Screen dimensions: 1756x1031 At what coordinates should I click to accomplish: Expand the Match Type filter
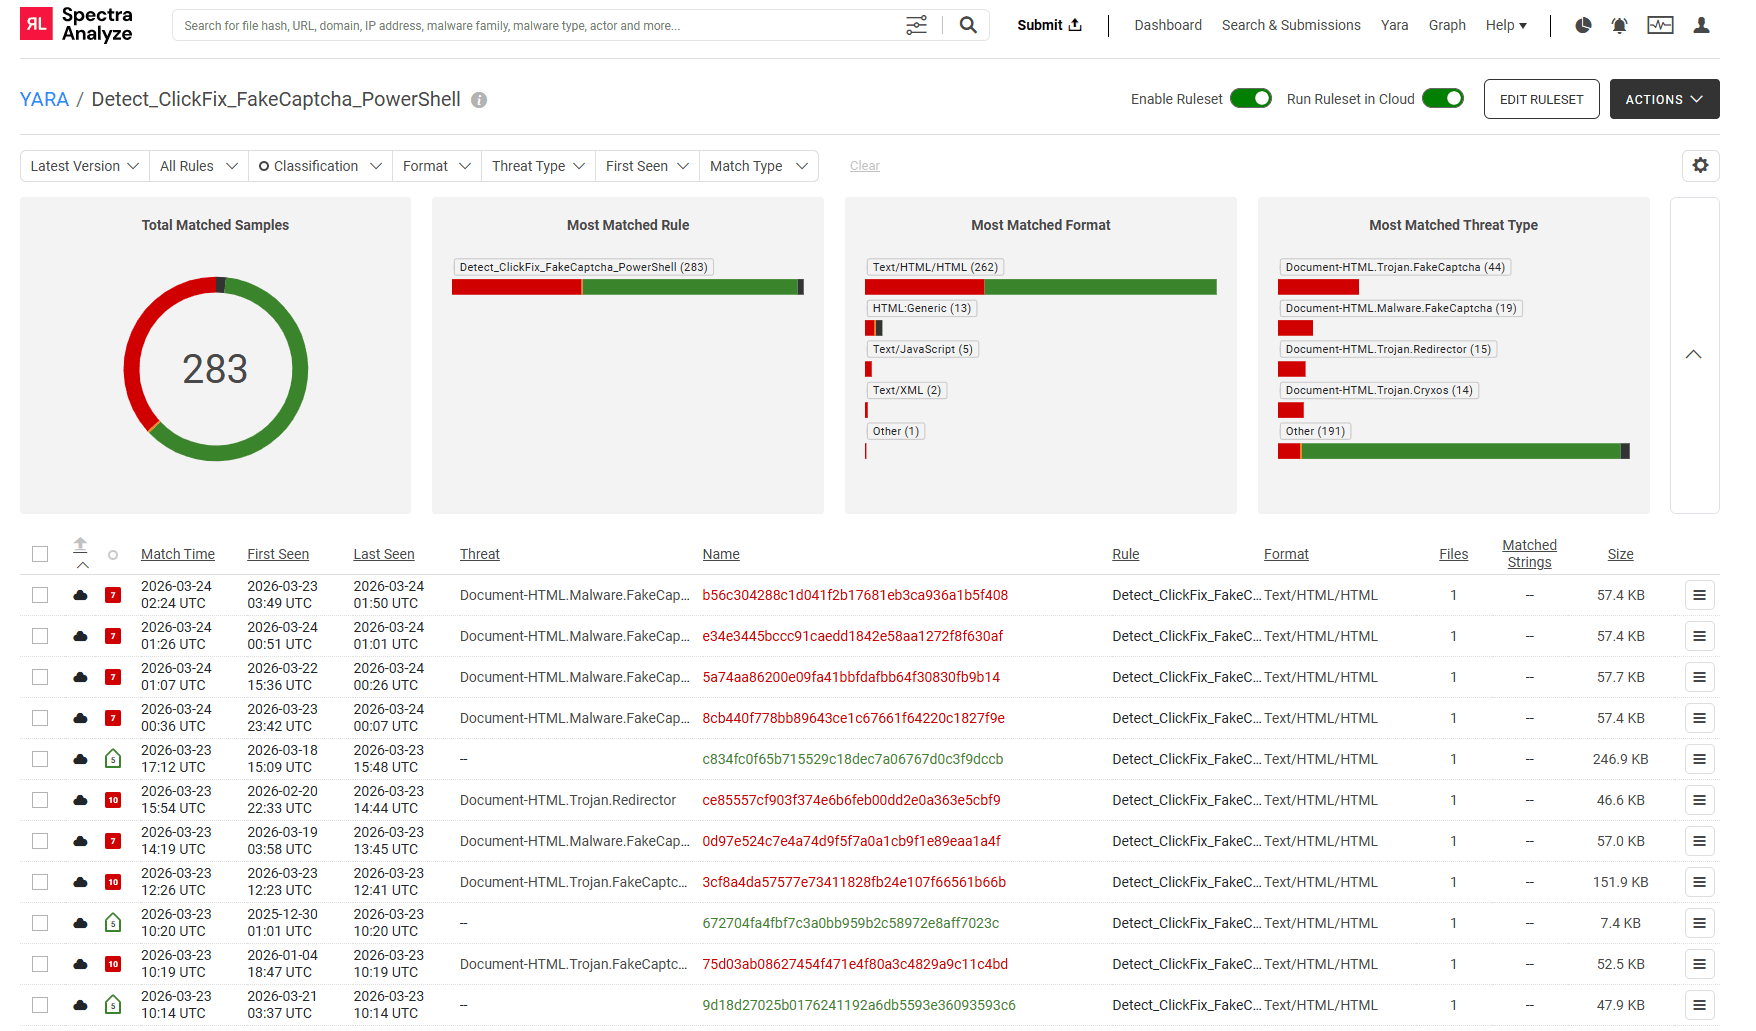coord(758,165)
